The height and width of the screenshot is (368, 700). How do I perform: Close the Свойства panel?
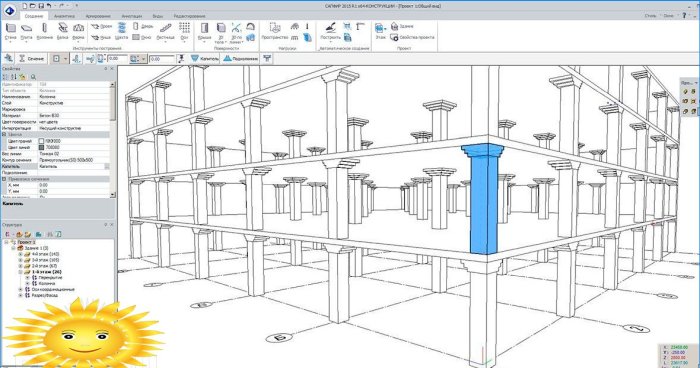pyautogui.click(x=112, y=69)
